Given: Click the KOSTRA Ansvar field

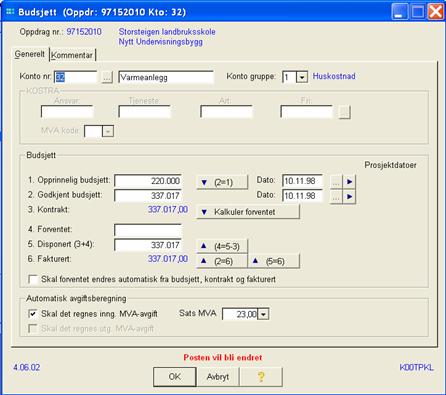Looking at the screenshot, I should point(67,112).
